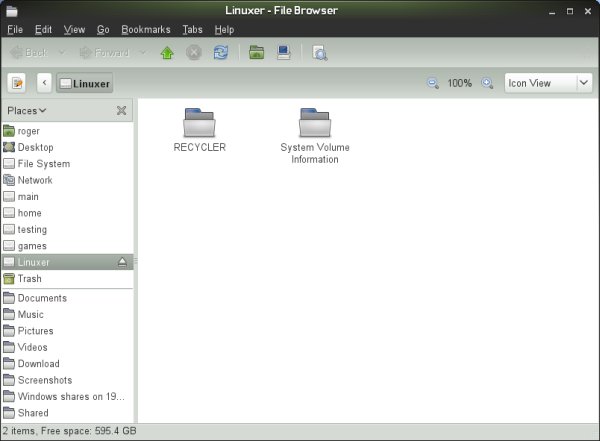Select the main volume in sidebar
This screenshot has height=441, width=600.
point(67,197)
